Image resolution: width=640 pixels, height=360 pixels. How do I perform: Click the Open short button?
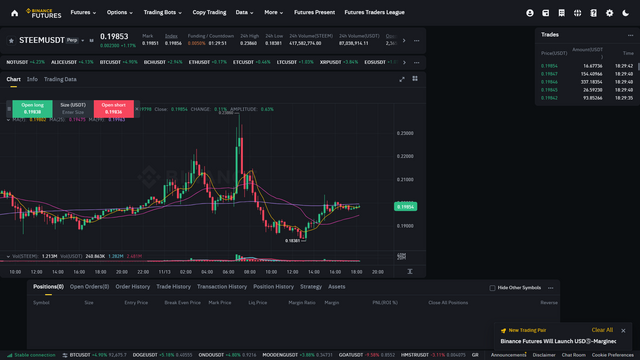click(x=113, y=109)
